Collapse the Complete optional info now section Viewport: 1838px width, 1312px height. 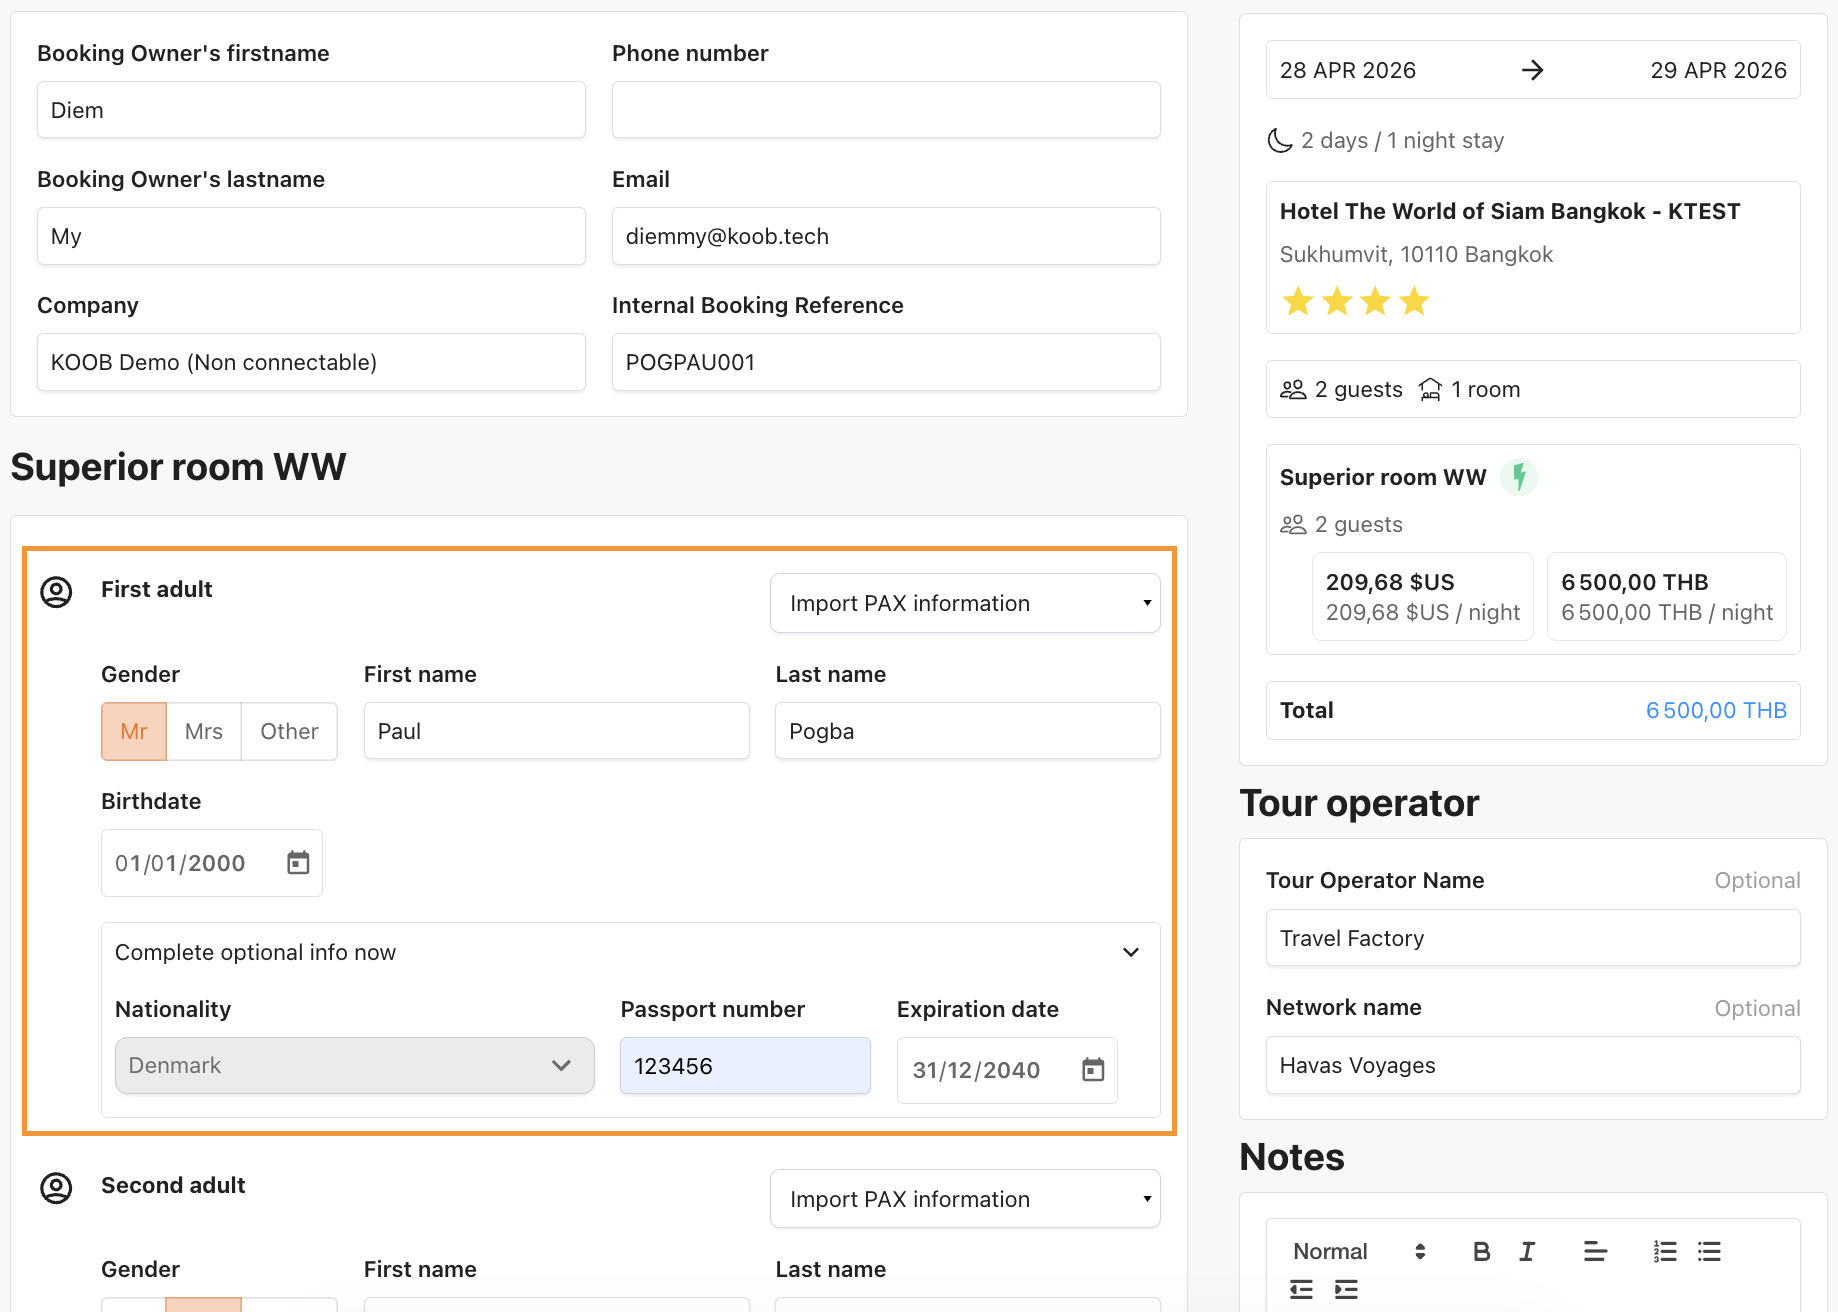coord(1130,952)
